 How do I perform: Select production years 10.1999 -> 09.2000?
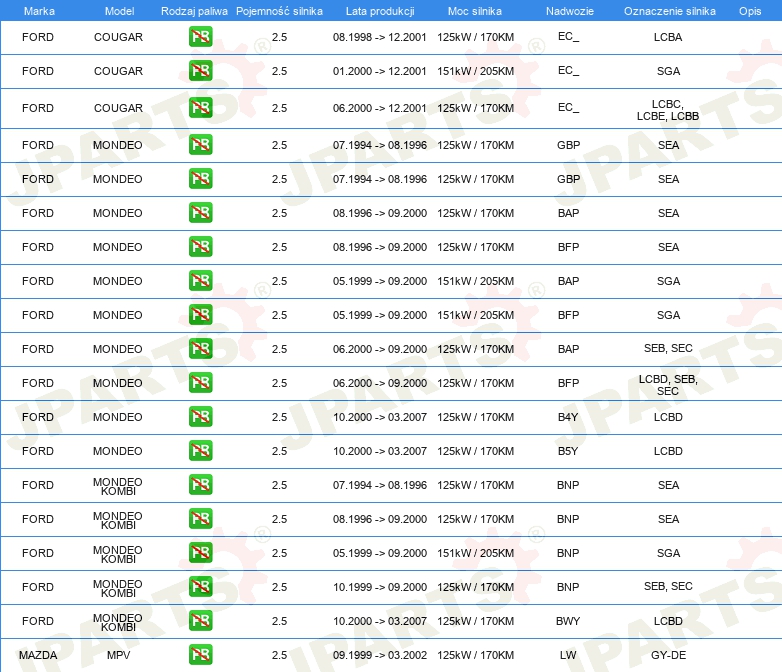point(380,587)
